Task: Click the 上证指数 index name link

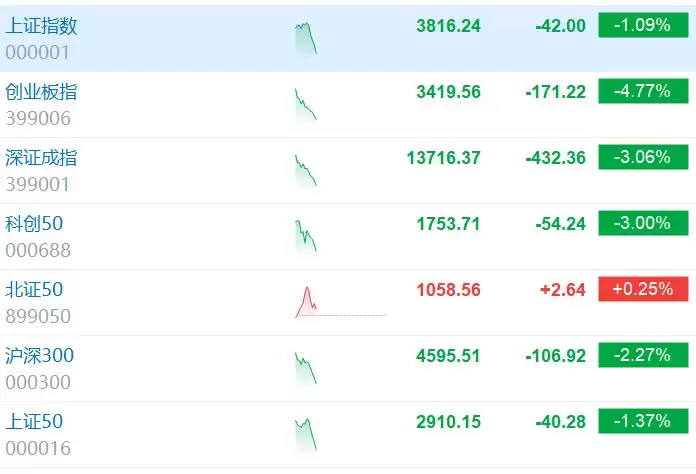Action: point(41,26)
